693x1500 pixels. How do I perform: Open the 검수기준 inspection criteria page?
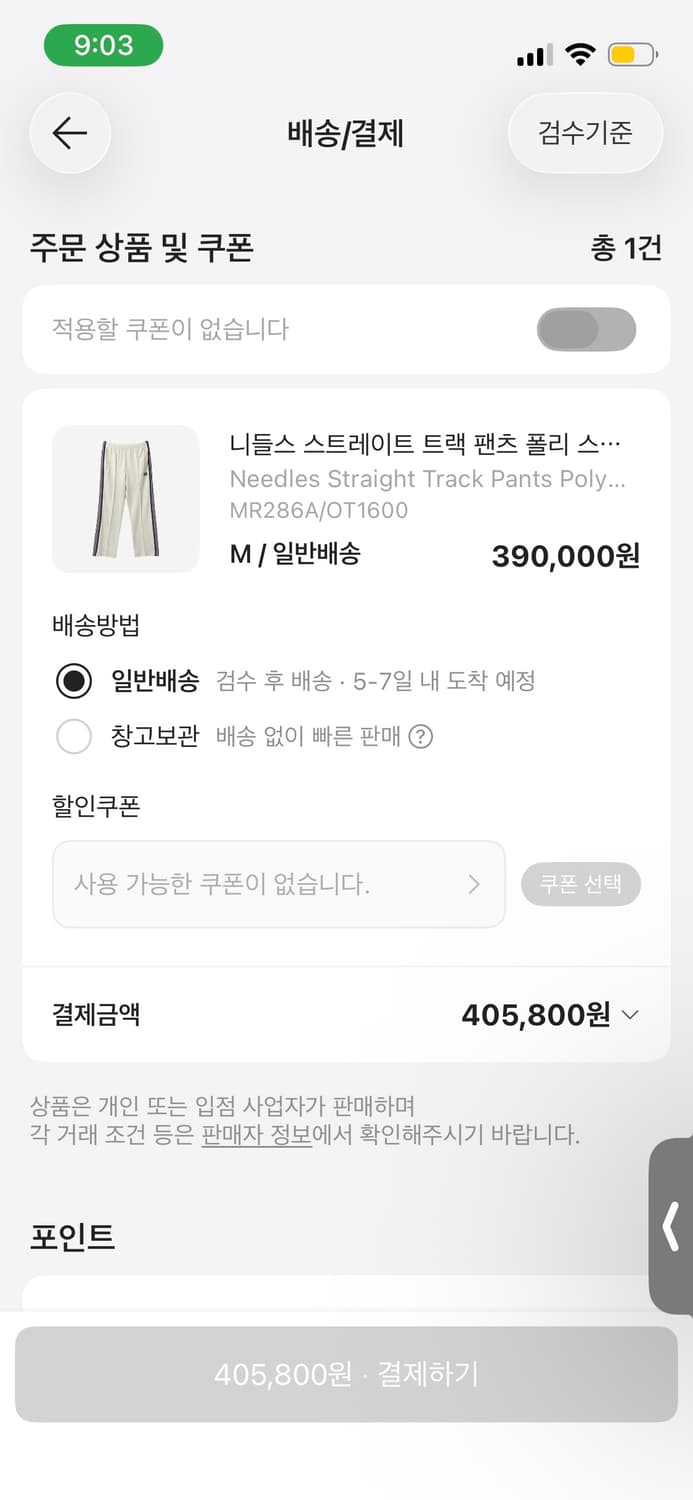coord(584,133)
